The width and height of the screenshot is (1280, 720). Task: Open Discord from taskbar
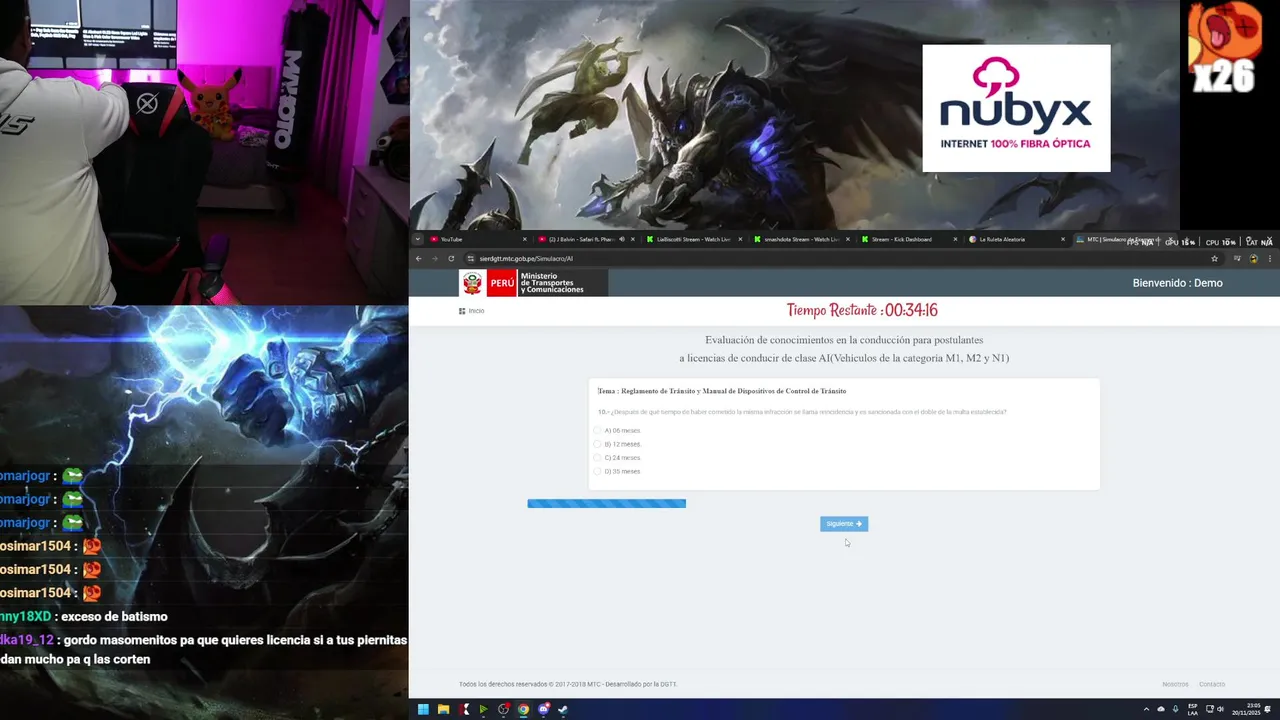544,710
